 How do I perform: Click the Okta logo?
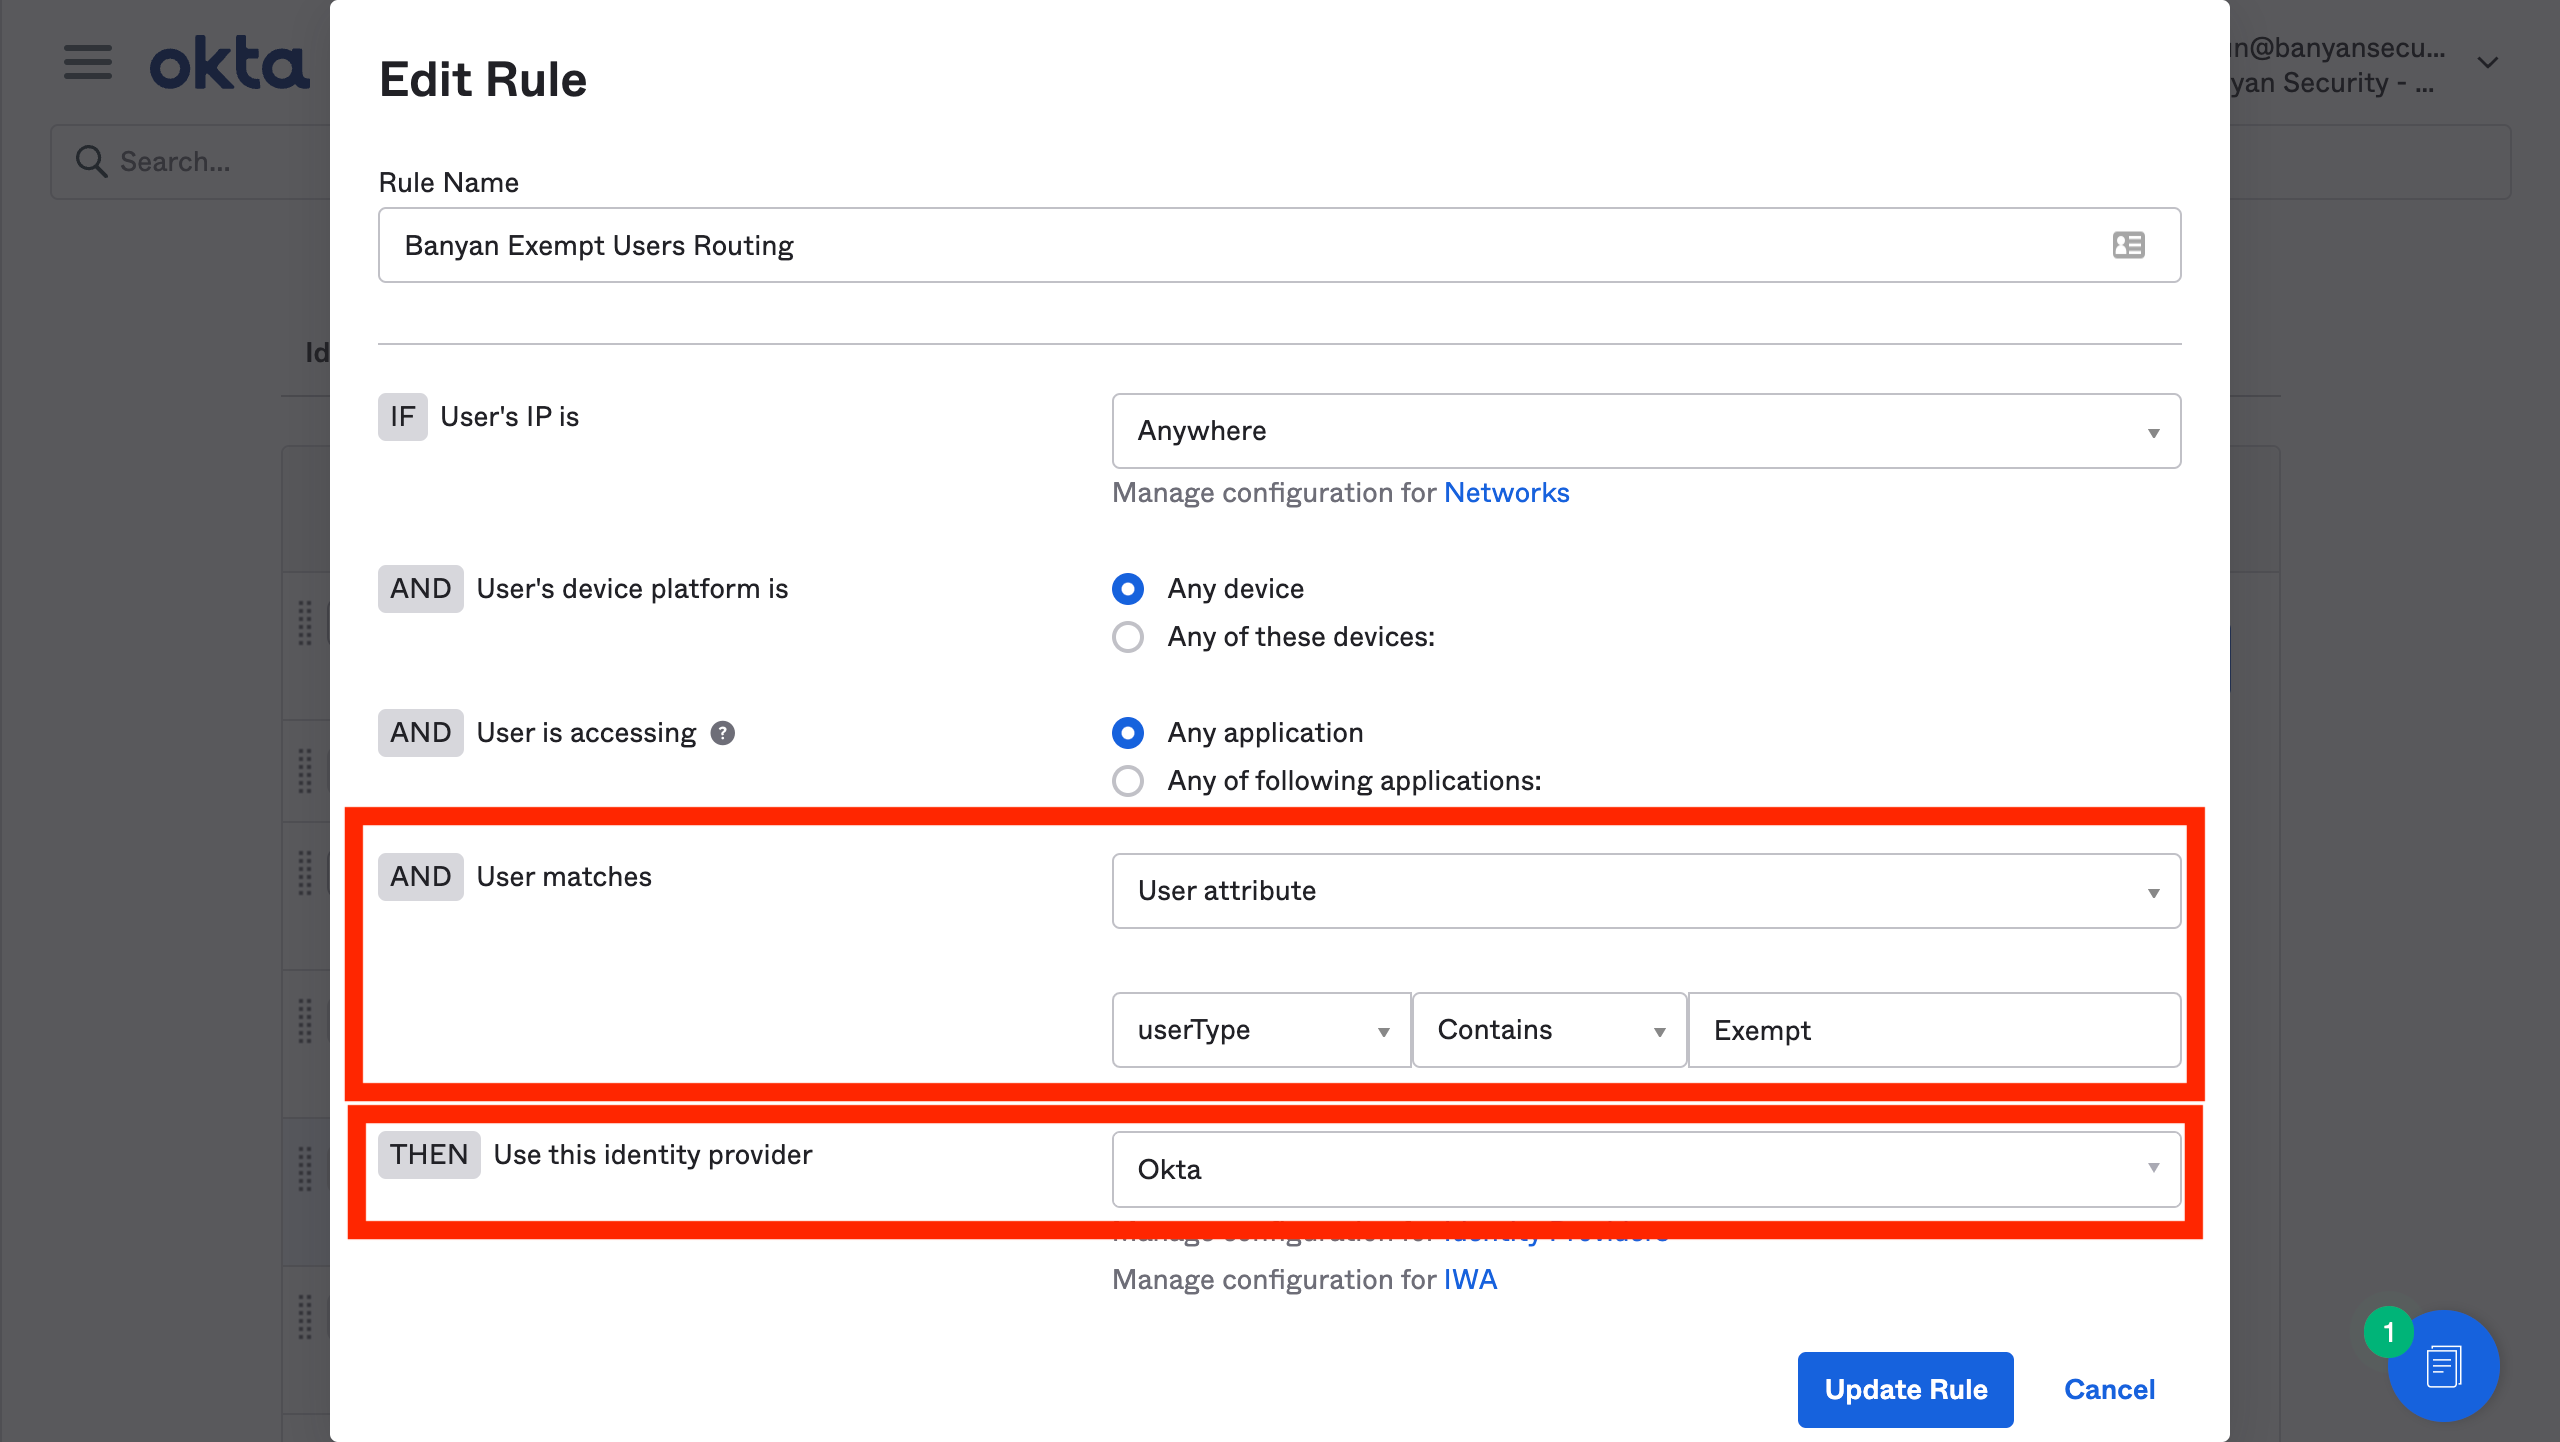[x=229, y=64]
